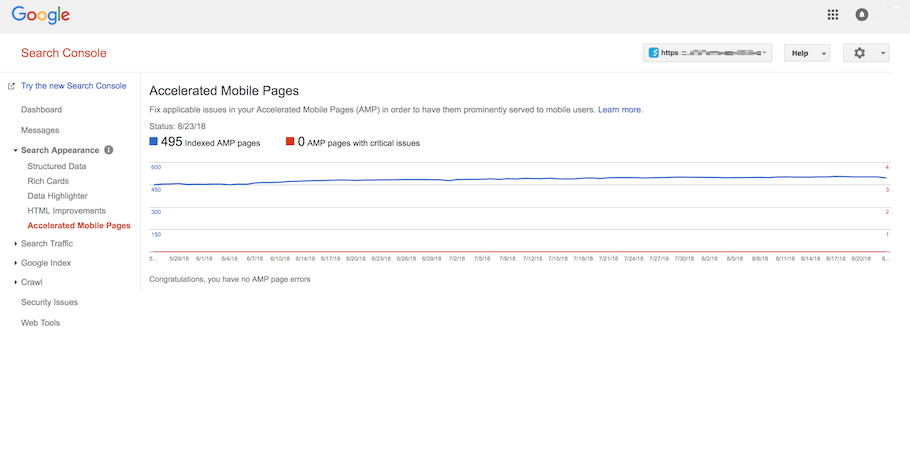Select Accelerated Mobile Pages in sidebar
The image size is (910, 453).
tap(79, 226)
